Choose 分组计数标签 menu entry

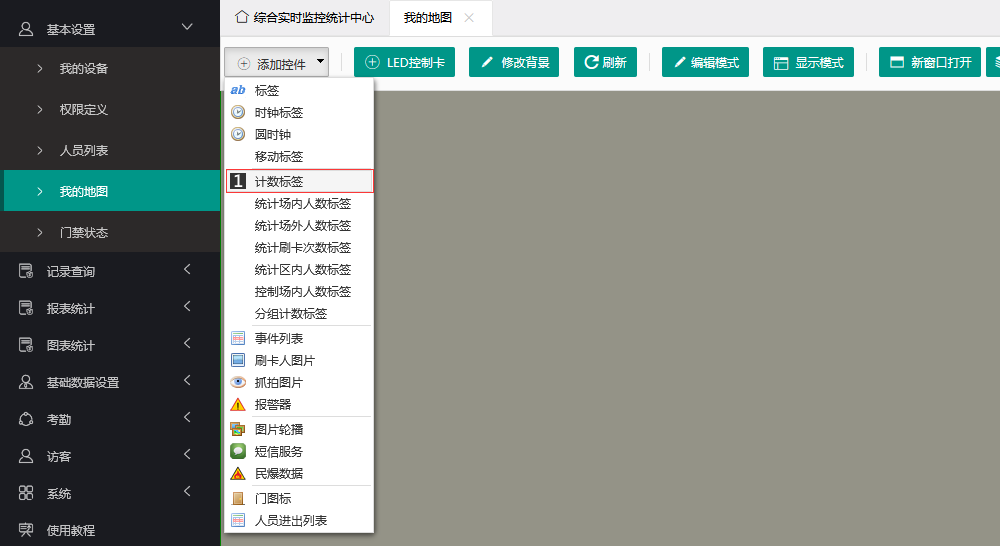pos(299,313)
